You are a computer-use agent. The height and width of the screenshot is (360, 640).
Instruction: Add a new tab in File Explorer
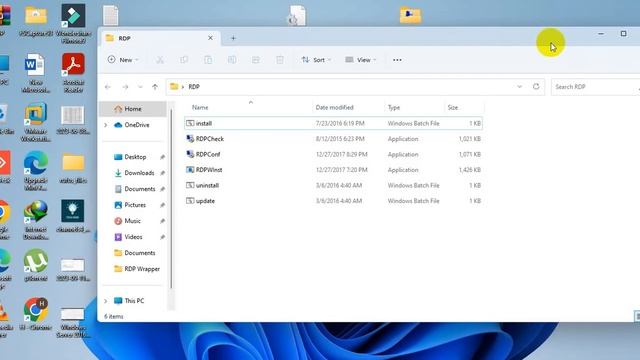point(233,38)
